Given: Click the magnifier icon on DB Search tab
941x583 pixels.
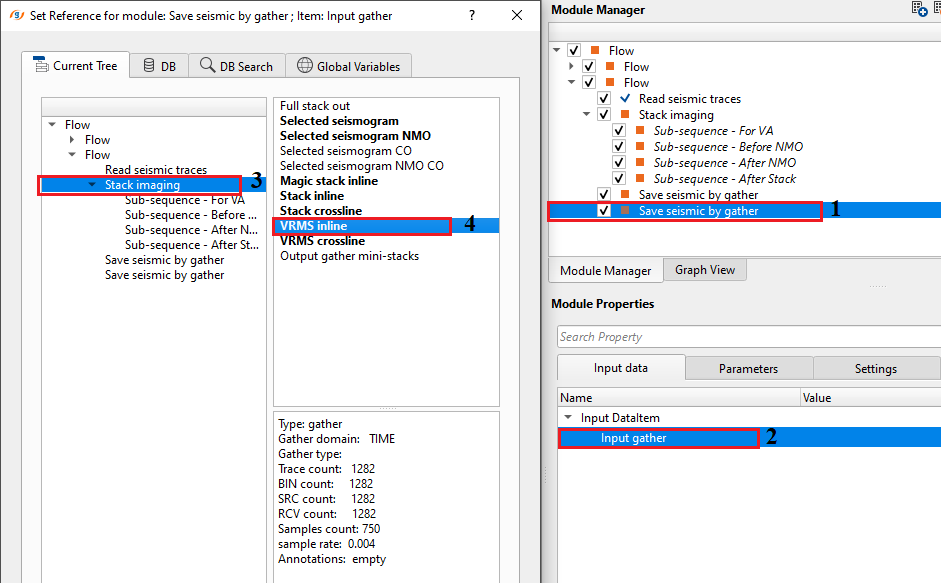Looking at the screenshot, I should point(207,66).
